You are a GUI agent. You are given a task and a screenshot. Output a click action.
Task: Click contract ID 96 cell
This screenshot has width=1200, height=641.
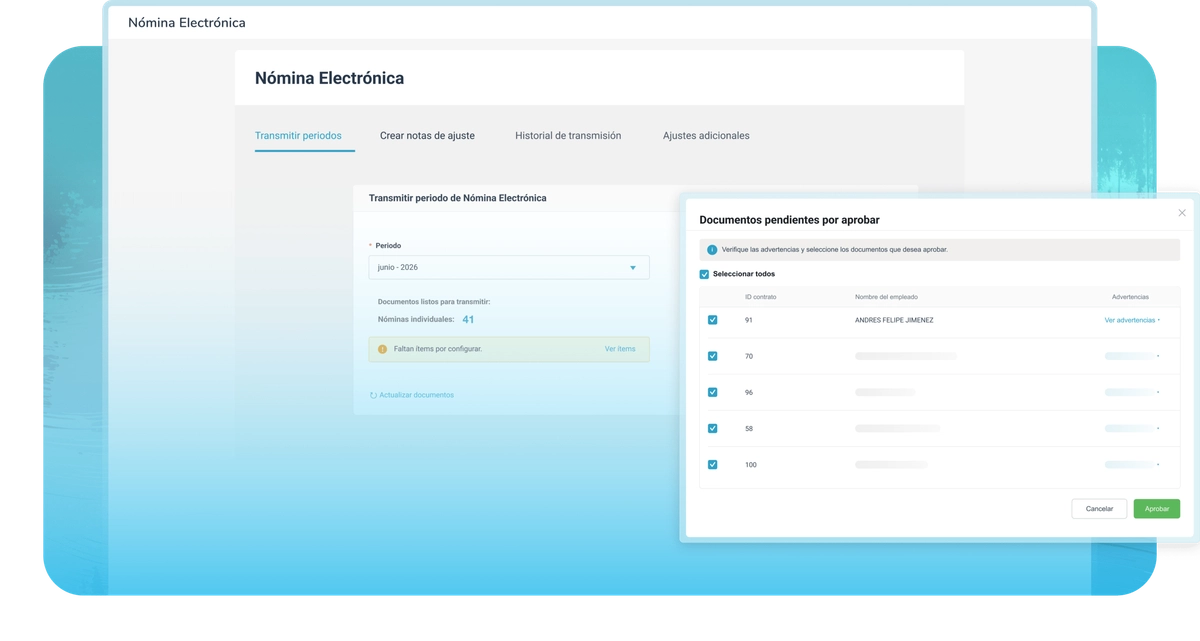coord(749,392)
